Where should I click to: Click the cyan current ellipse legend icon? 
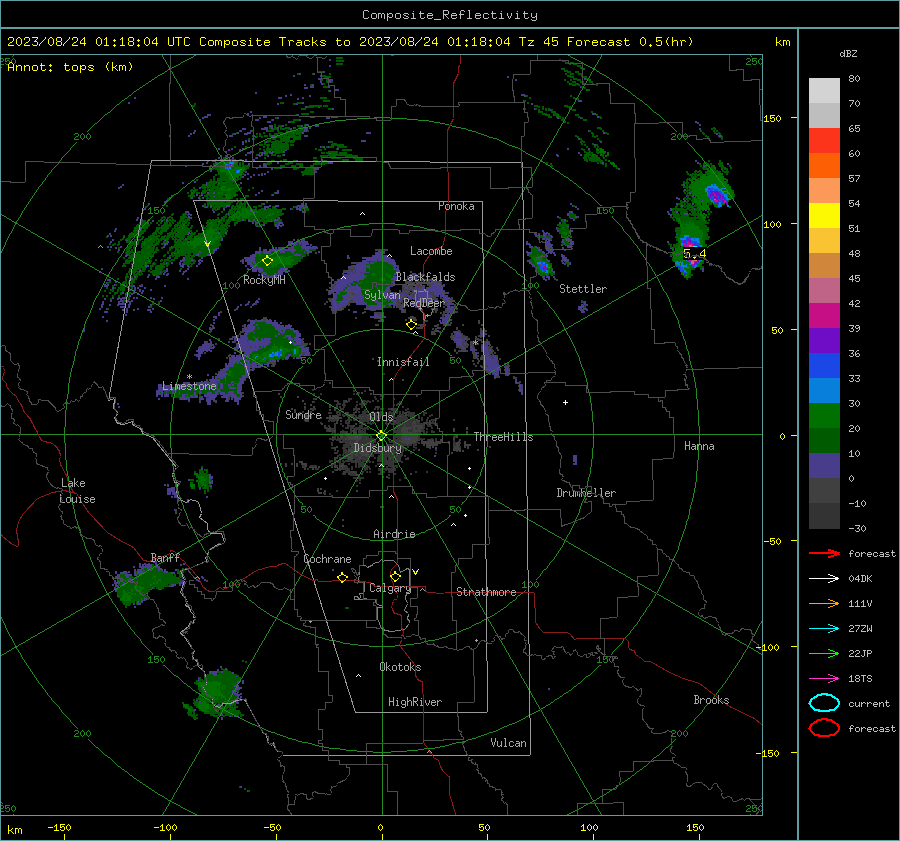824,703
